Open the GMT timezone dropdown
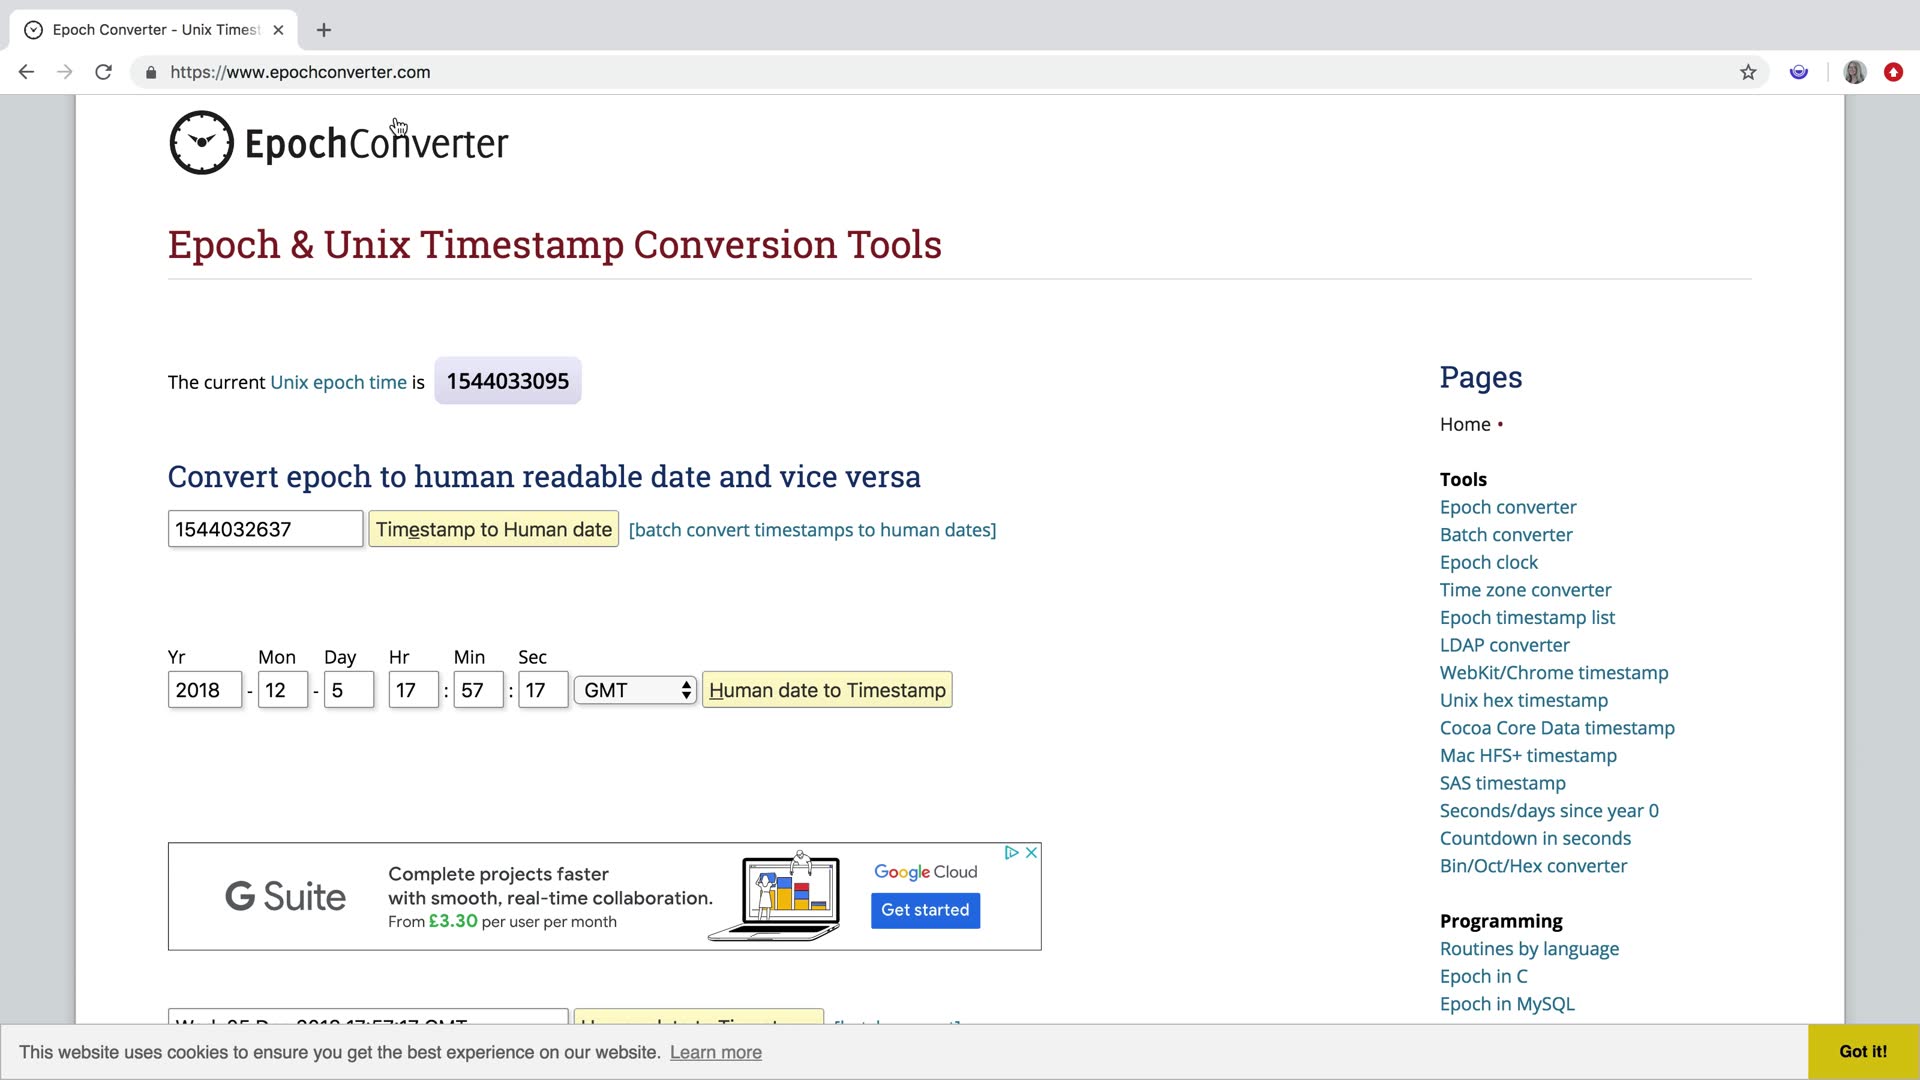1920x1080 pixels. (635, 690)
